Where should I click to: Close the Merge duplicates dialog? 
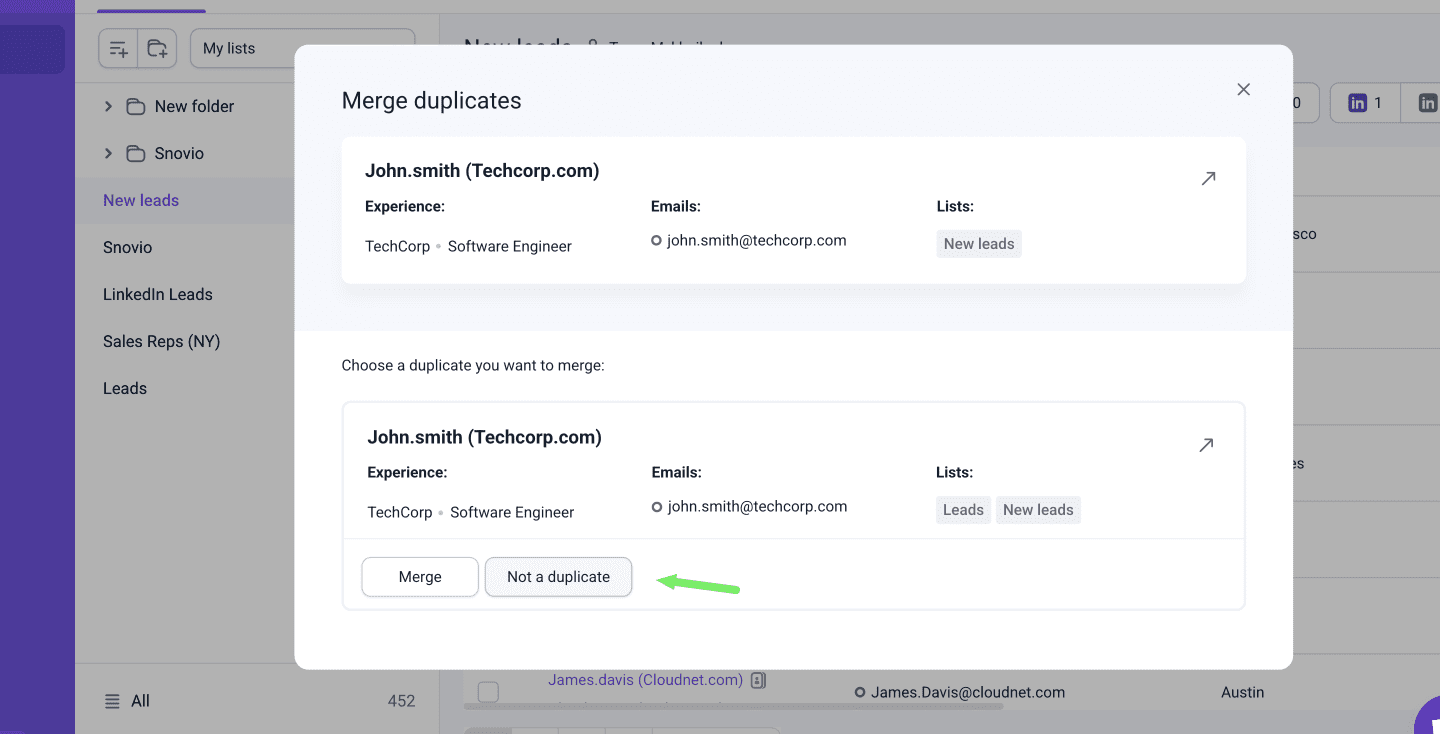[x=1243, y=90]
